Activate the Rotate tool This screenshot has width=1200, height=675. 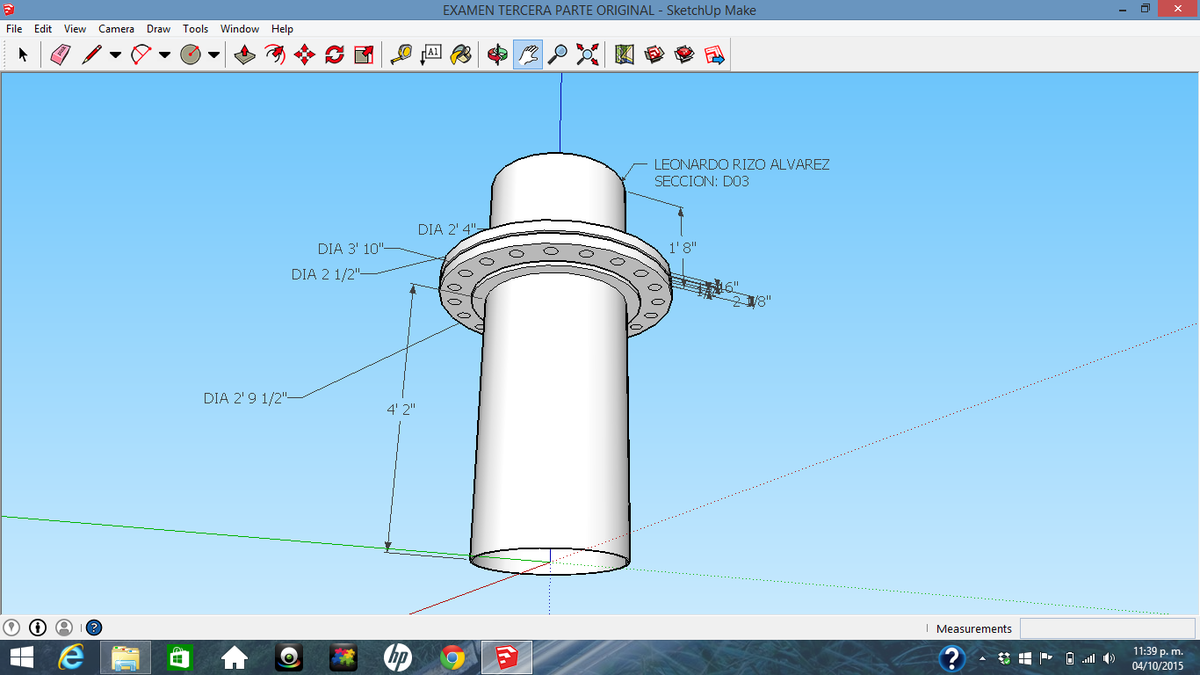335,55
